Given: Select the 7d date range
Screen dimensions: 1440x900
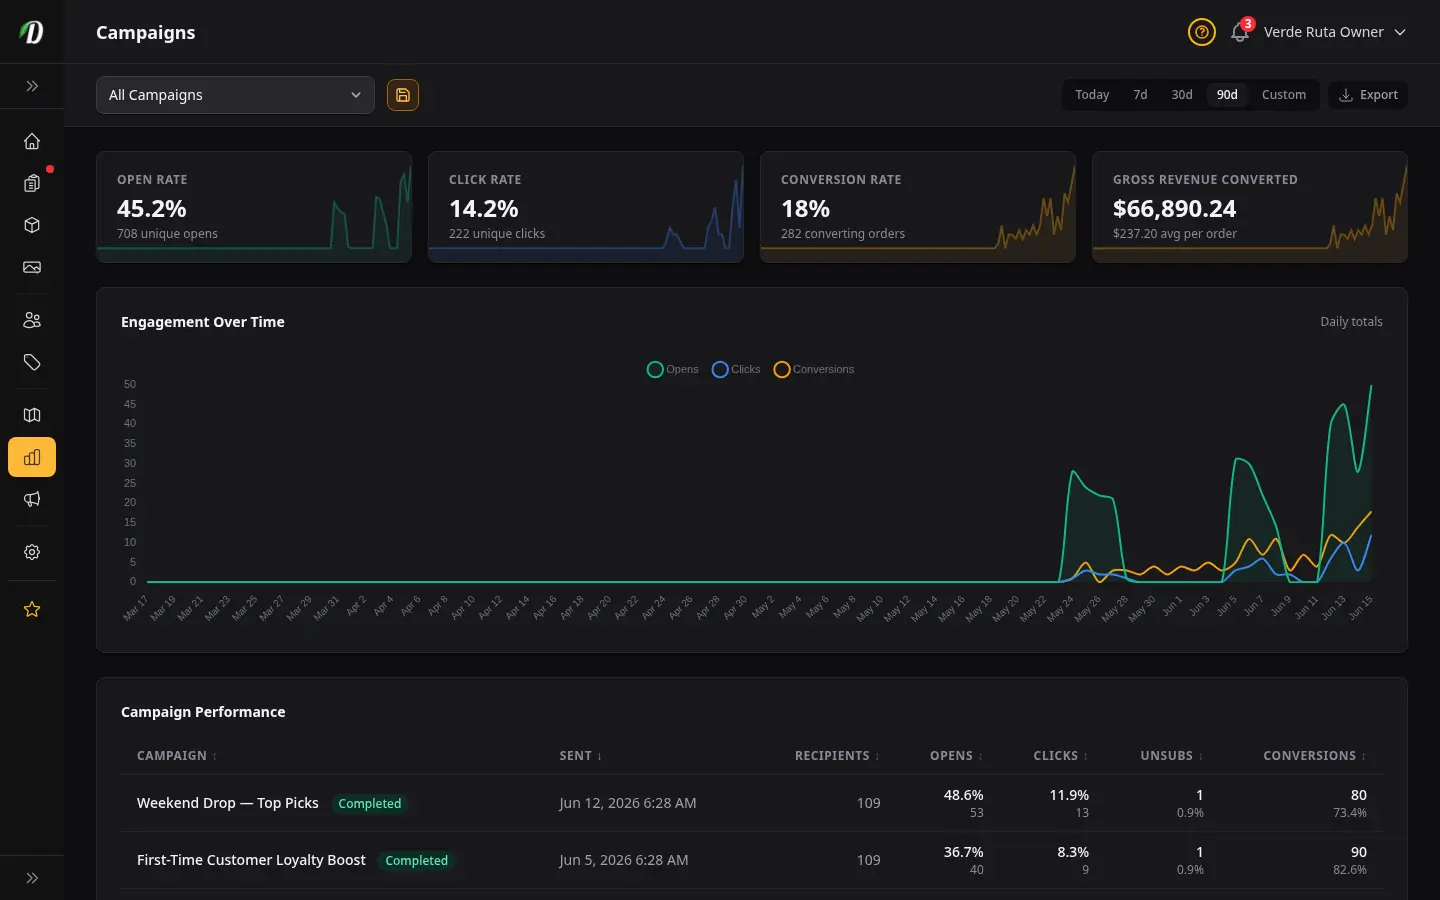Looking at the screenshot, I should [1140, 95].
